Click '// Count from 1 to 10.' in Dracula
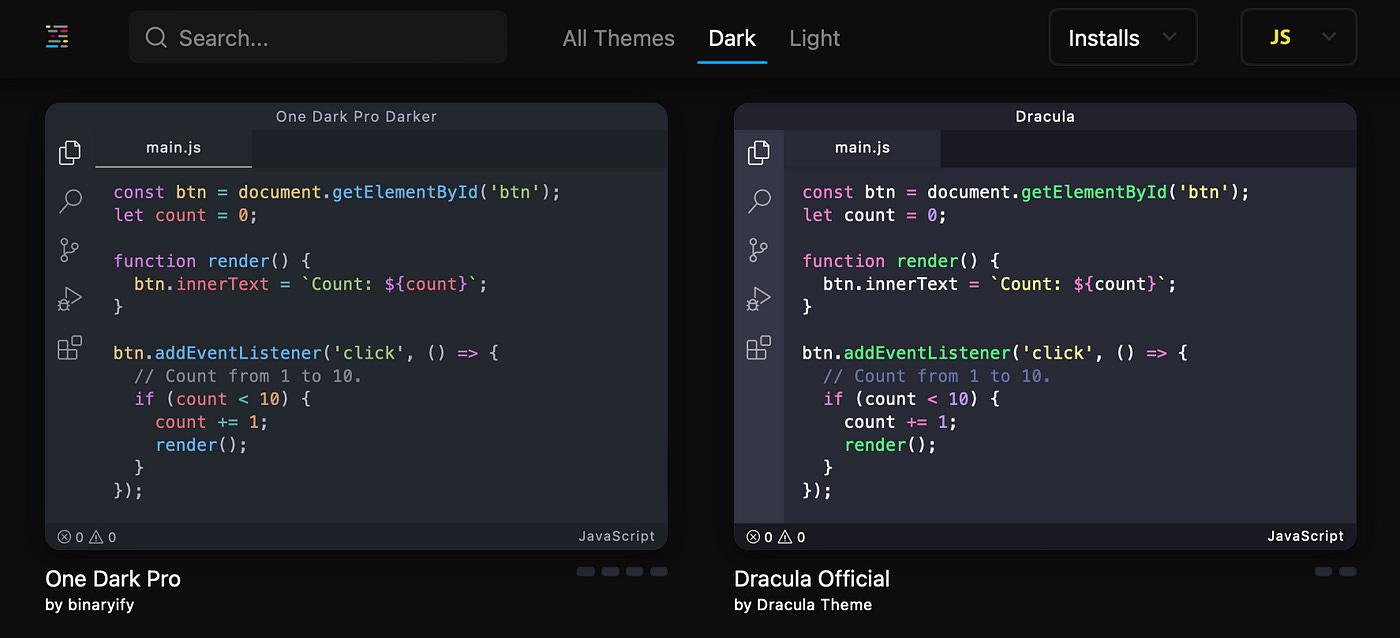The width and height of the screenshot is (1400, 638). click(x=937, y=376)
